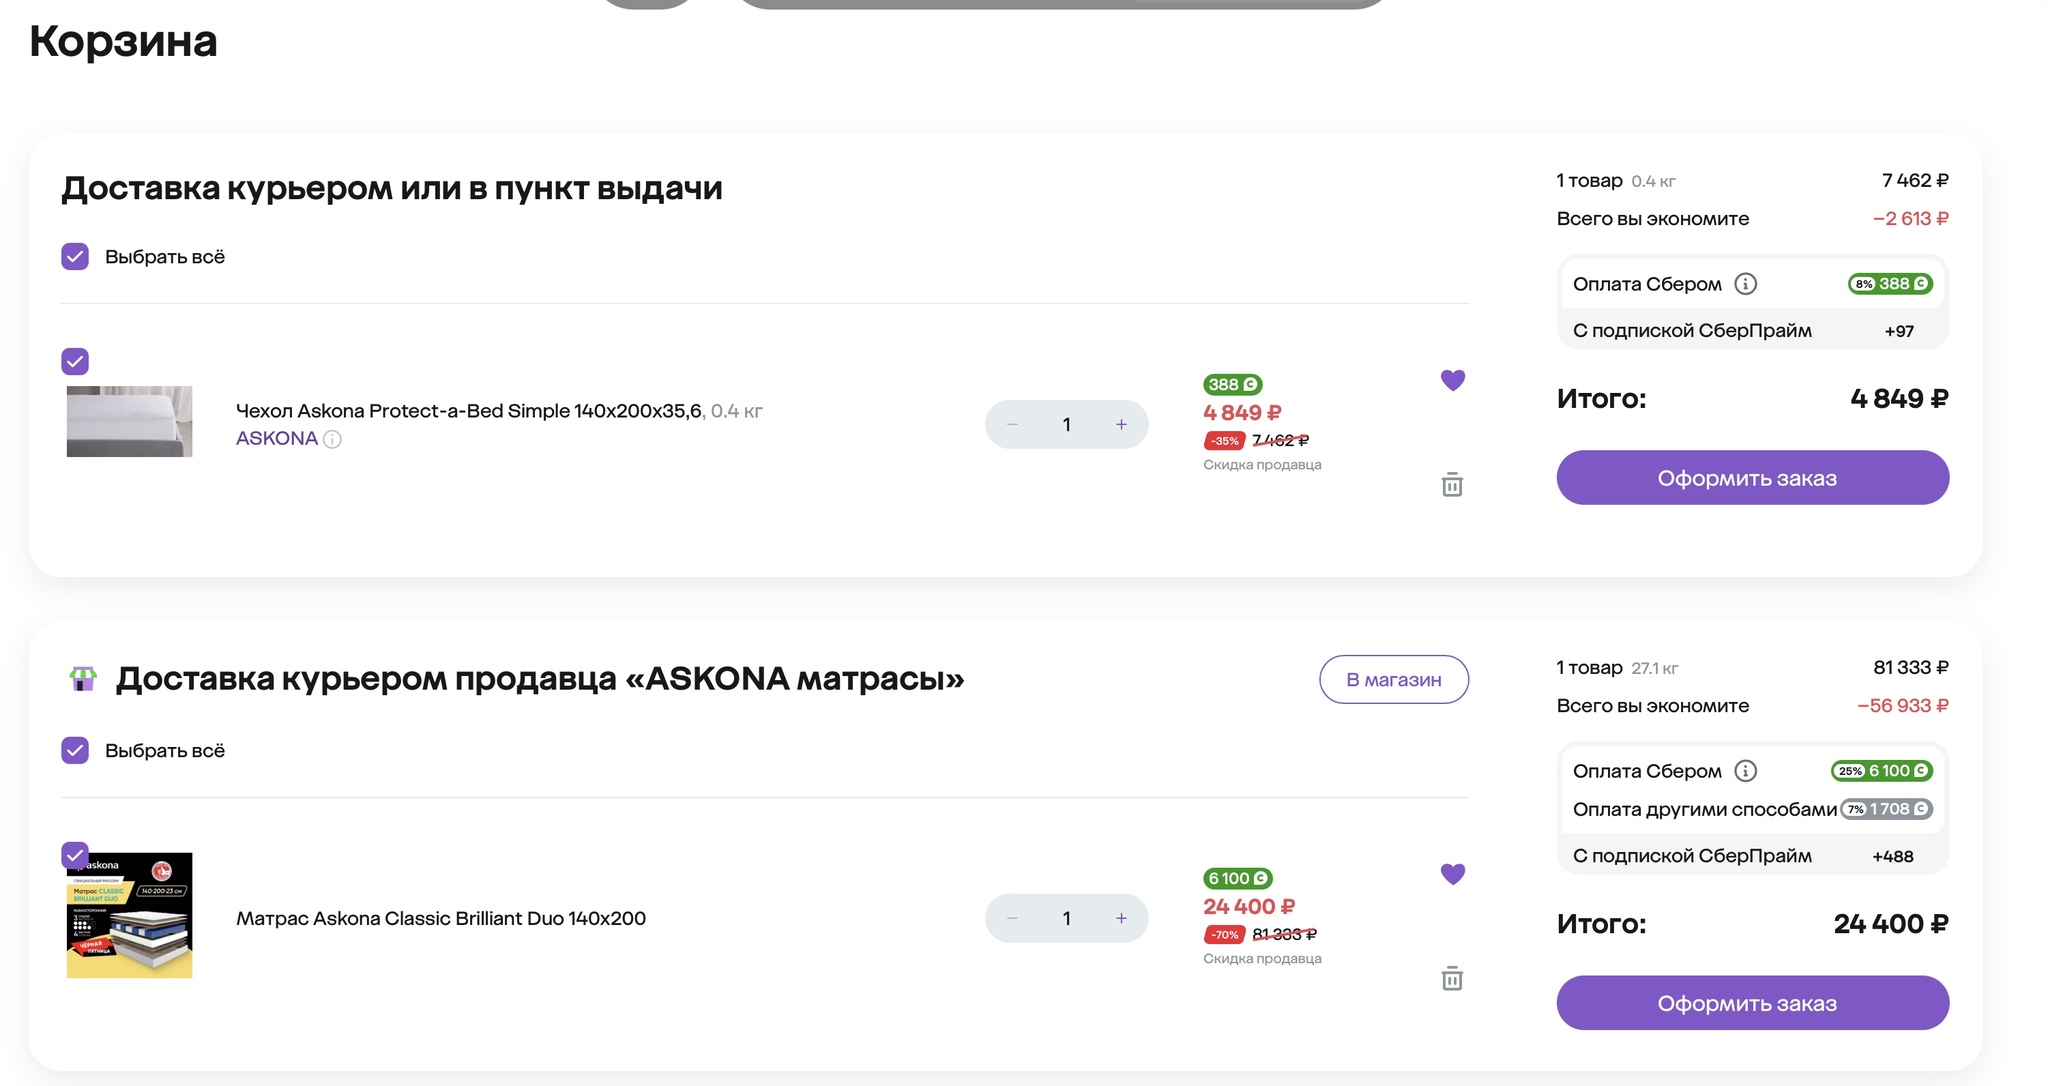The width and height of the screenshot is (2048, 1086).
Task: Increase quantity of Protect-a-Bed cover
Action: click(1121, 425)
